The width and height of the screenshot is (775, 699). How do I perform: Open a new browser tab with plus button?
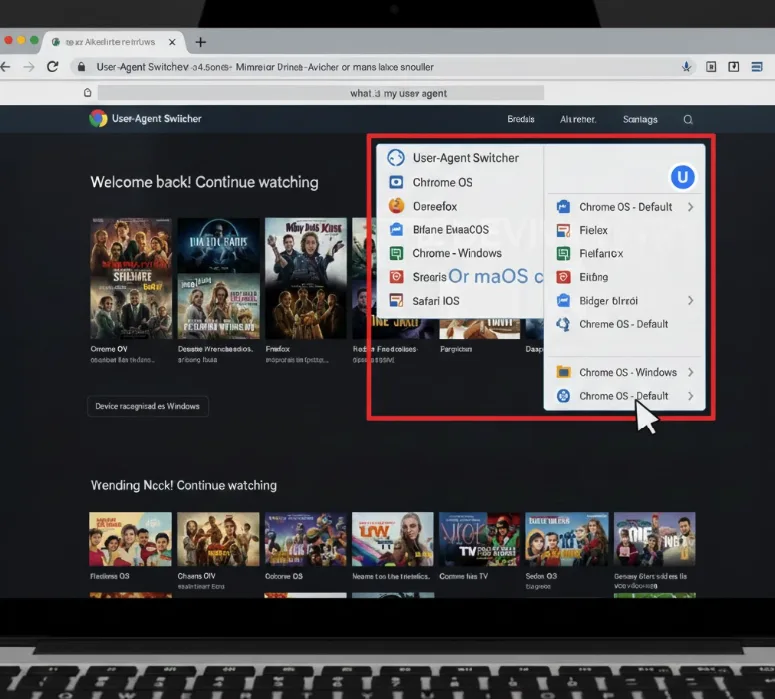[201, 42]
